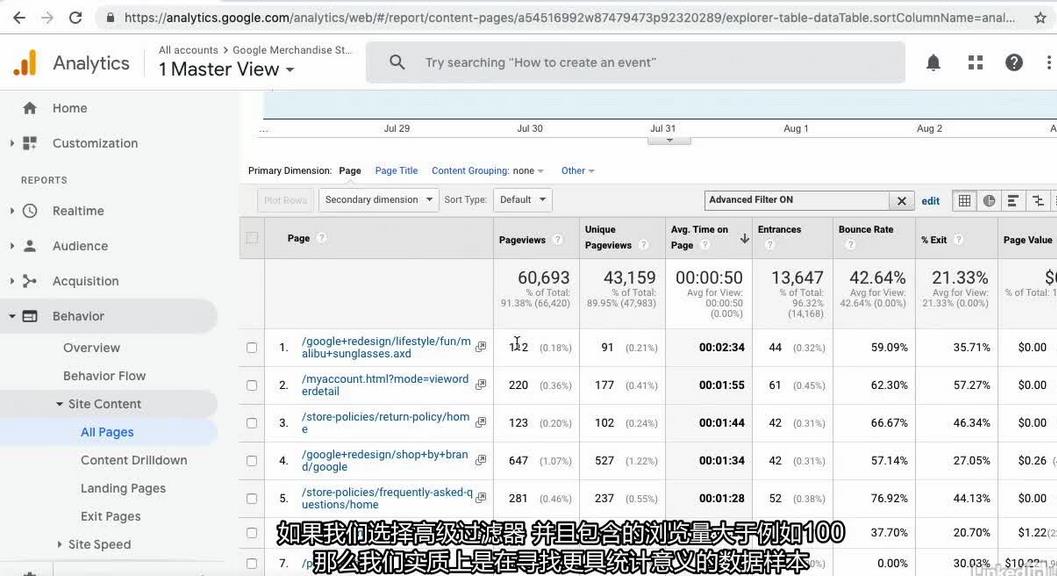Click the search magnifier icon
Screen dimensions: 1057x576
397,63
